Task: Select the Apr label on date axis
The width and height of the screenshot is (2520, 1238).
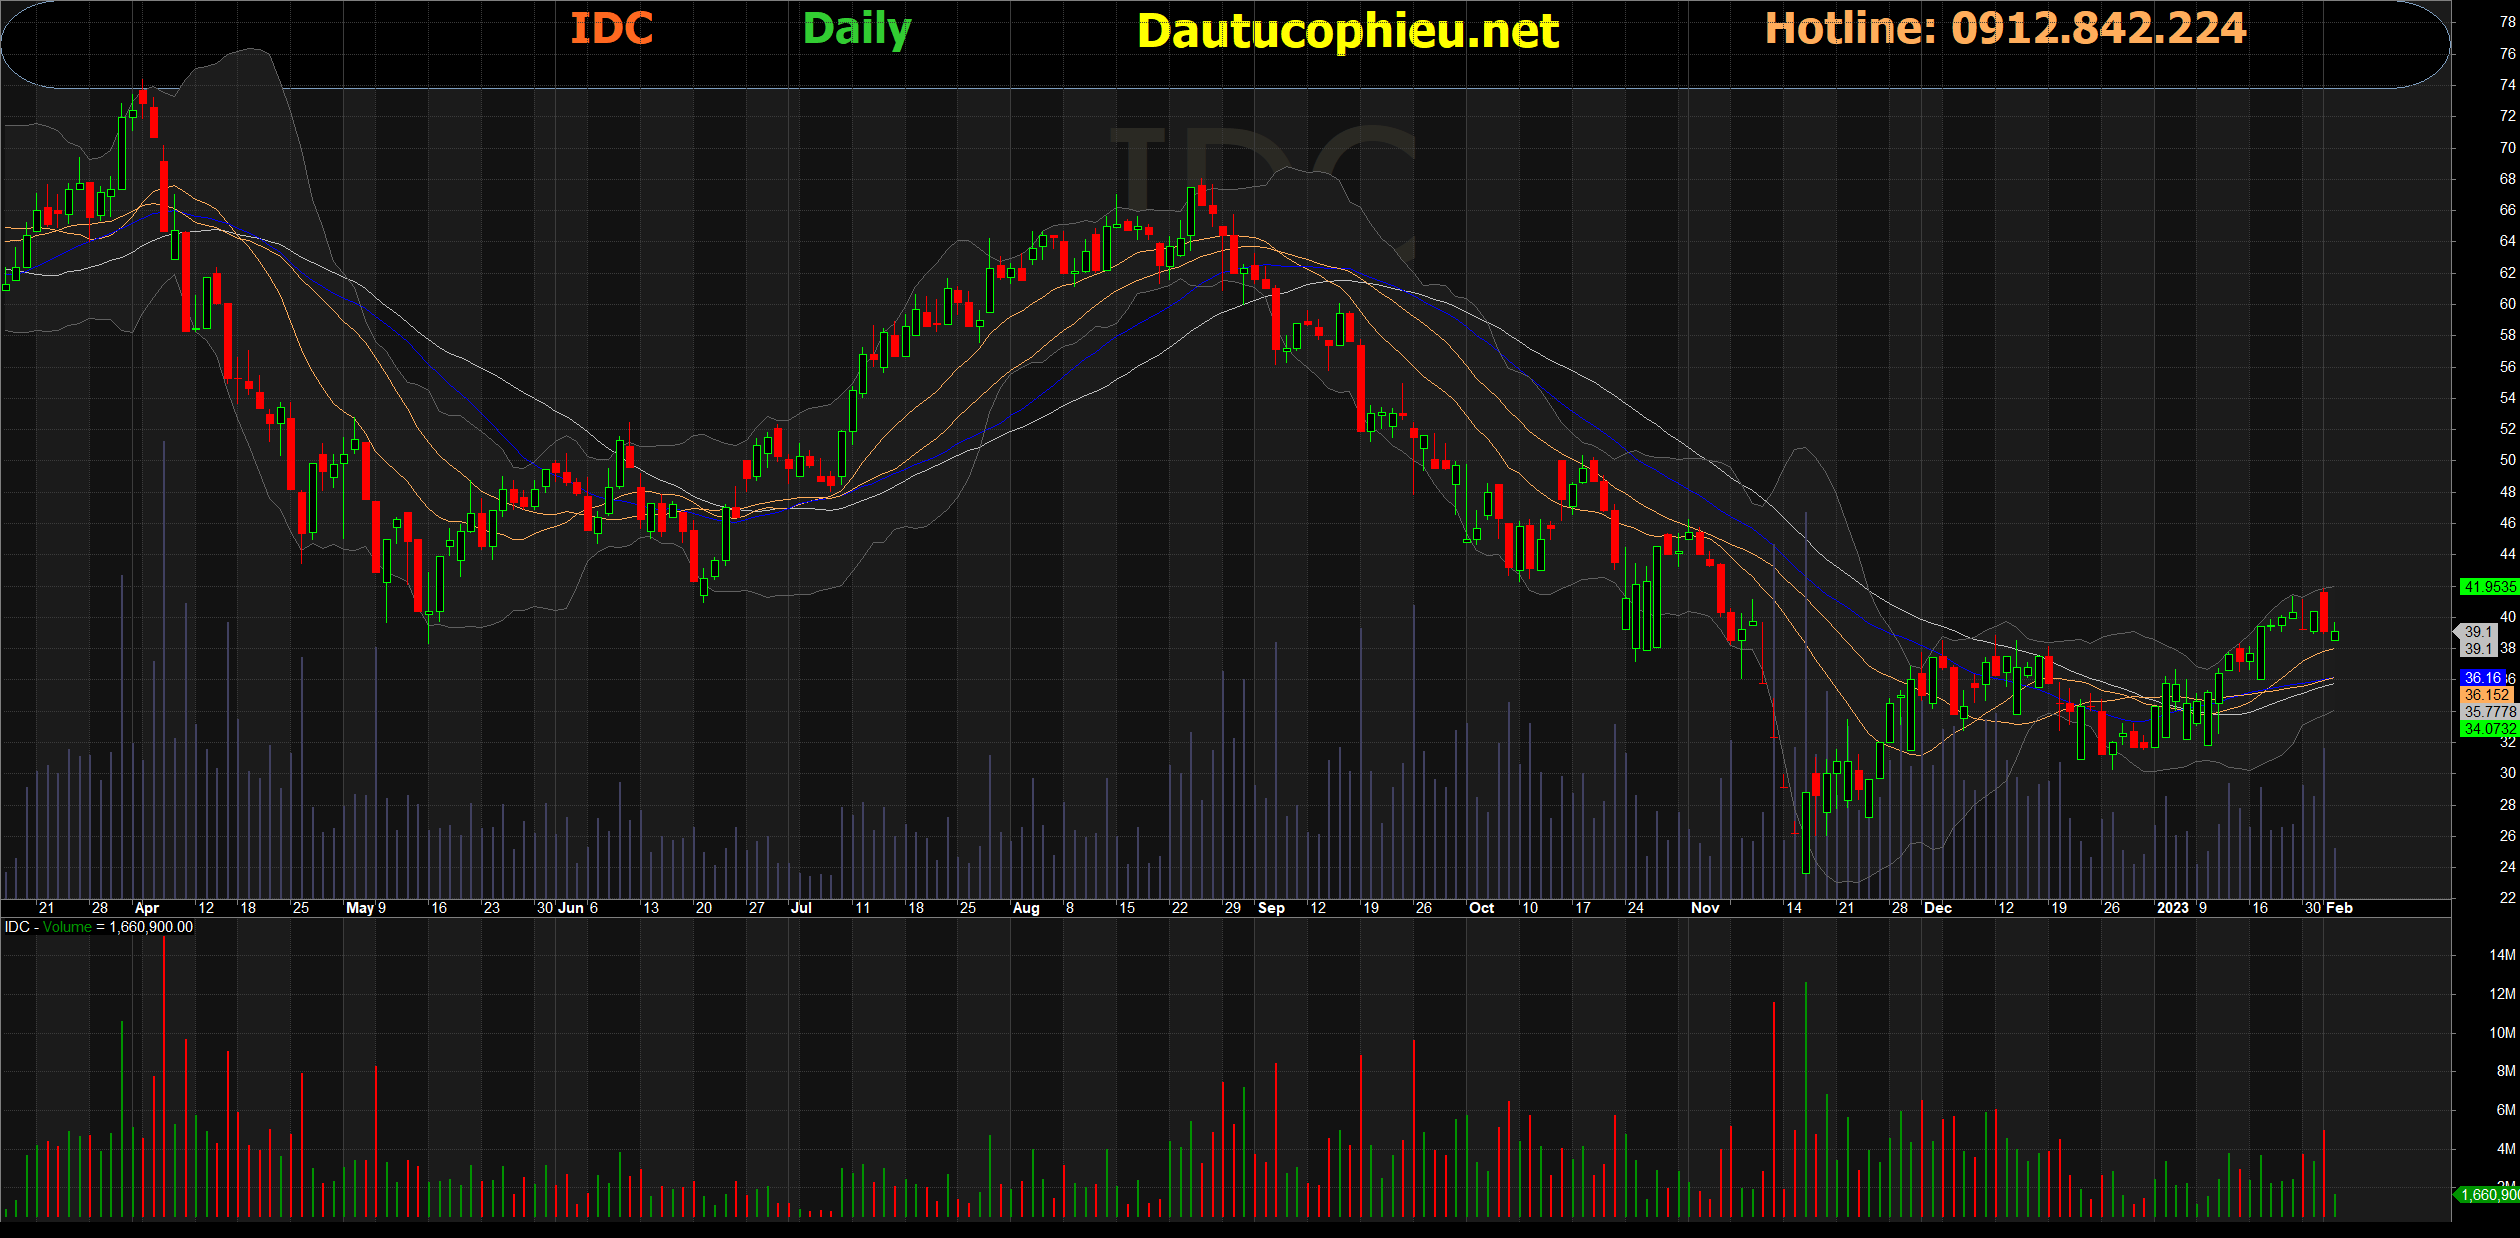Action: 147,908
